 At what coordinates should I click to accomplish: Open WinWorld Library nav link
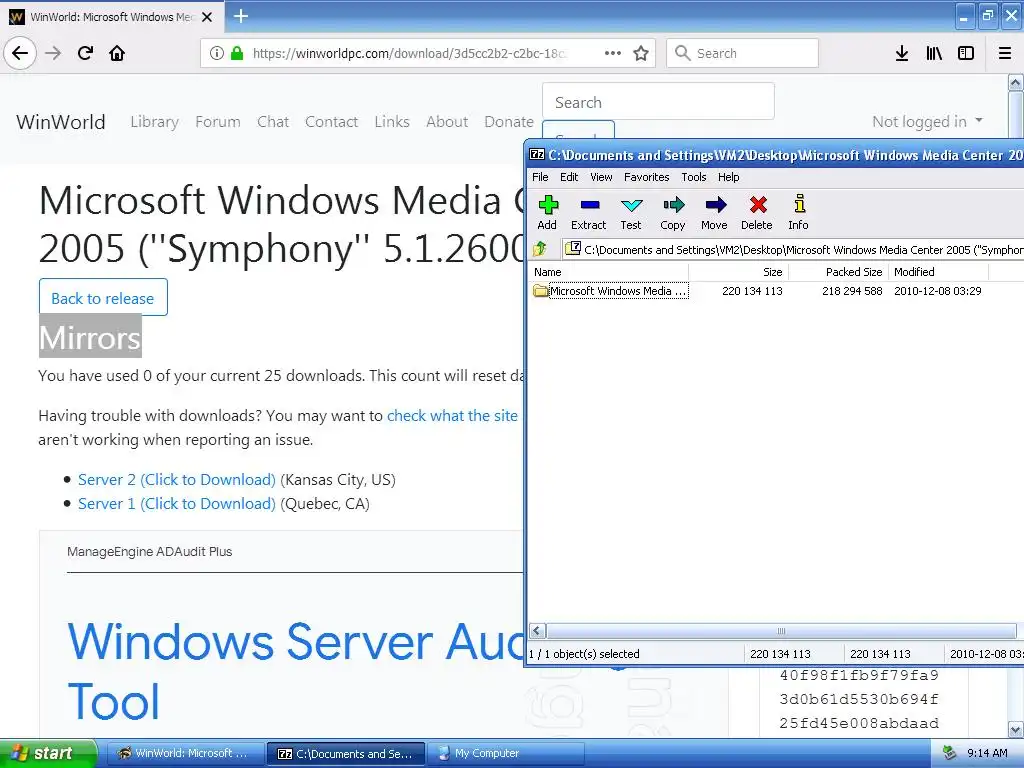tap(154, 121)
